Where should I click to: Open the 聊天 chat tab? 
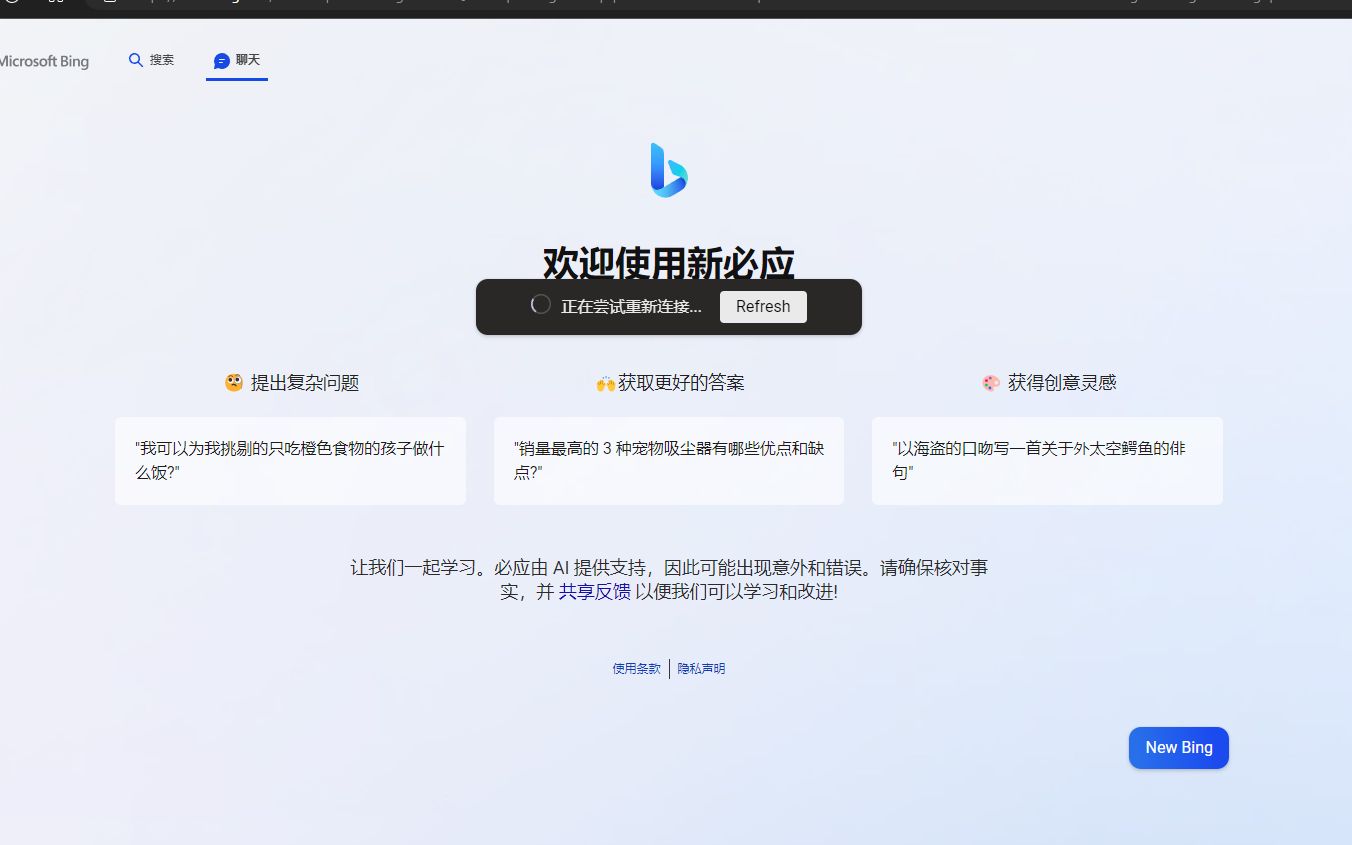pyautogui.click(x=237, y=60)
